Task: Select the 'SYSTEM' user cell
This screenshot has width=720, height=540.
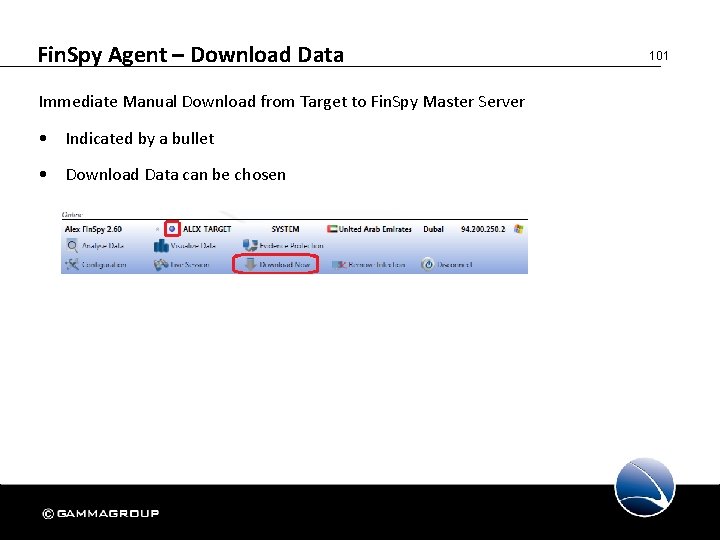Action: (285, 229)
